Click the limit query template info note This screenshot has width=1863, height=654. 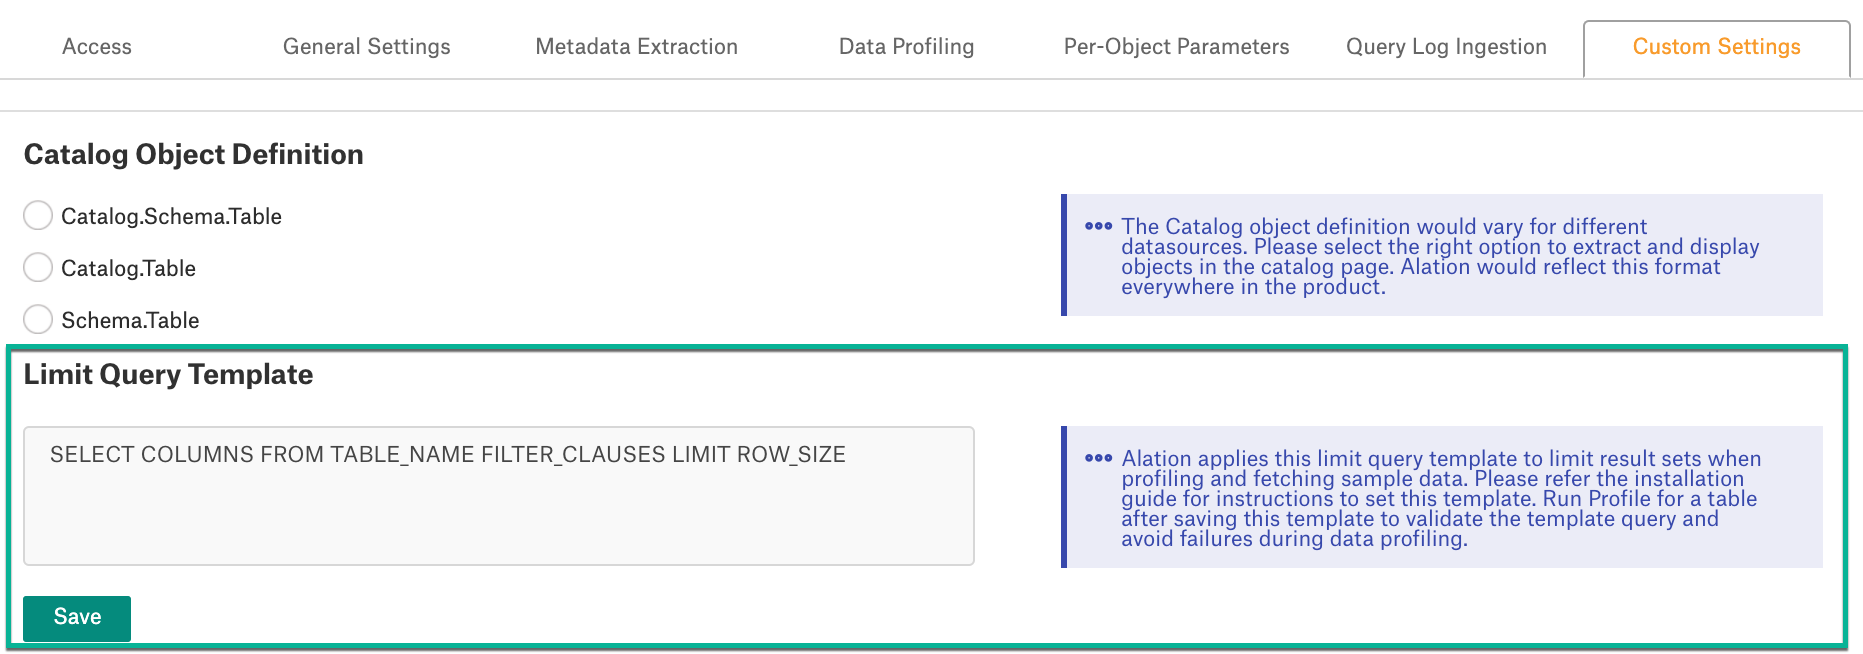click(1442, 497)
